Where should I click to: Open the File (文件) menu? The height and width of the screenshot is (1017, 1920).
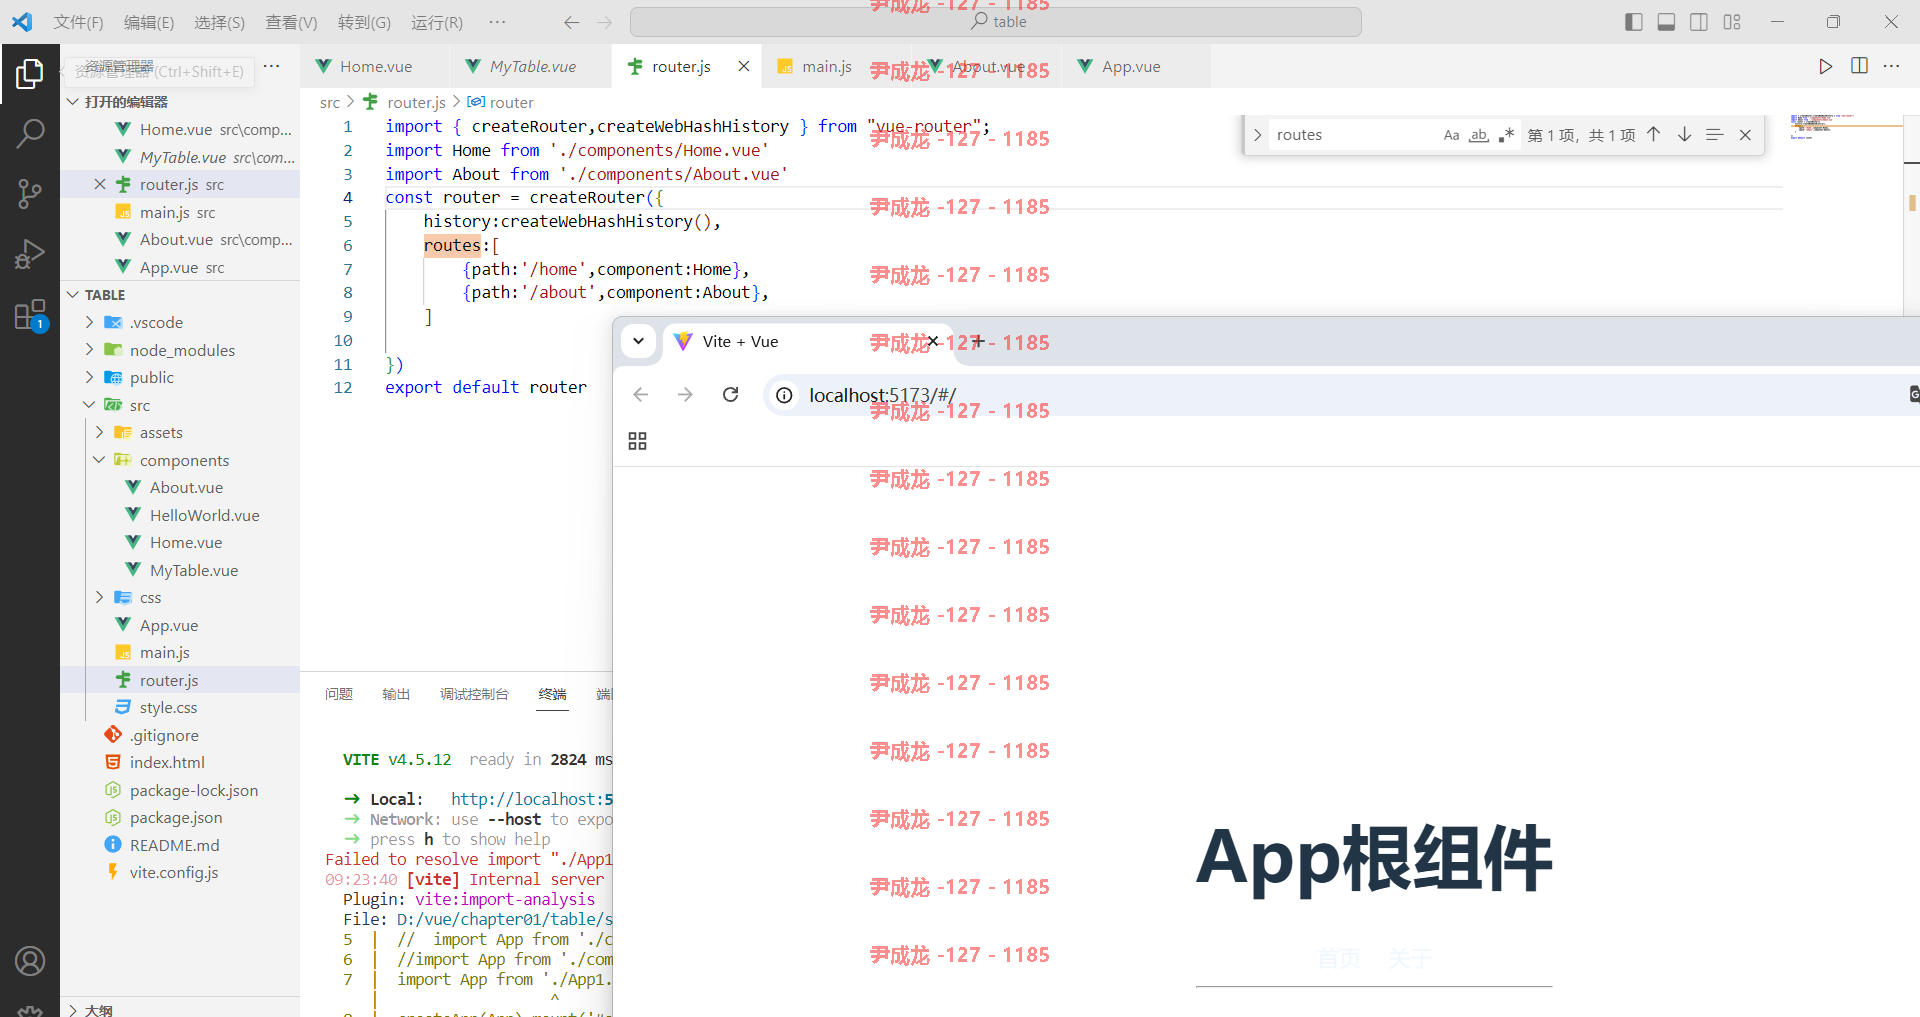pos(78,22)
